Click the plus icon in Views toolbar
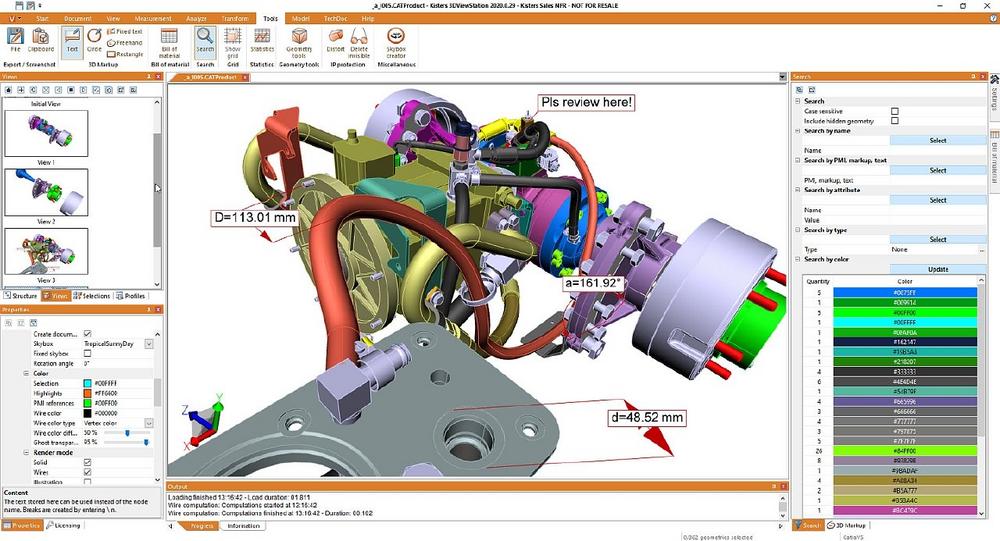The height and width of the screenshot is (541, 1000). pyautogui.click(x=21, y=90)
